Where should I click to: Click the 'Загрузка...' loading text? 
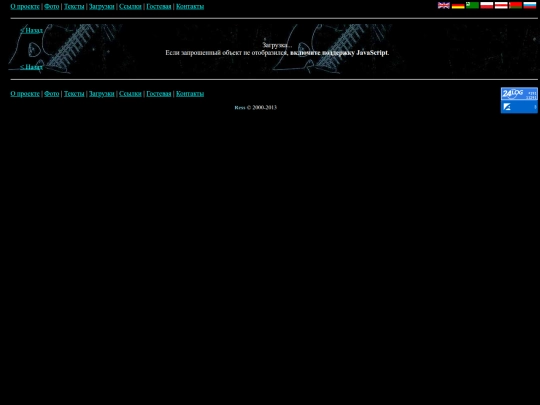click(277, 45)
